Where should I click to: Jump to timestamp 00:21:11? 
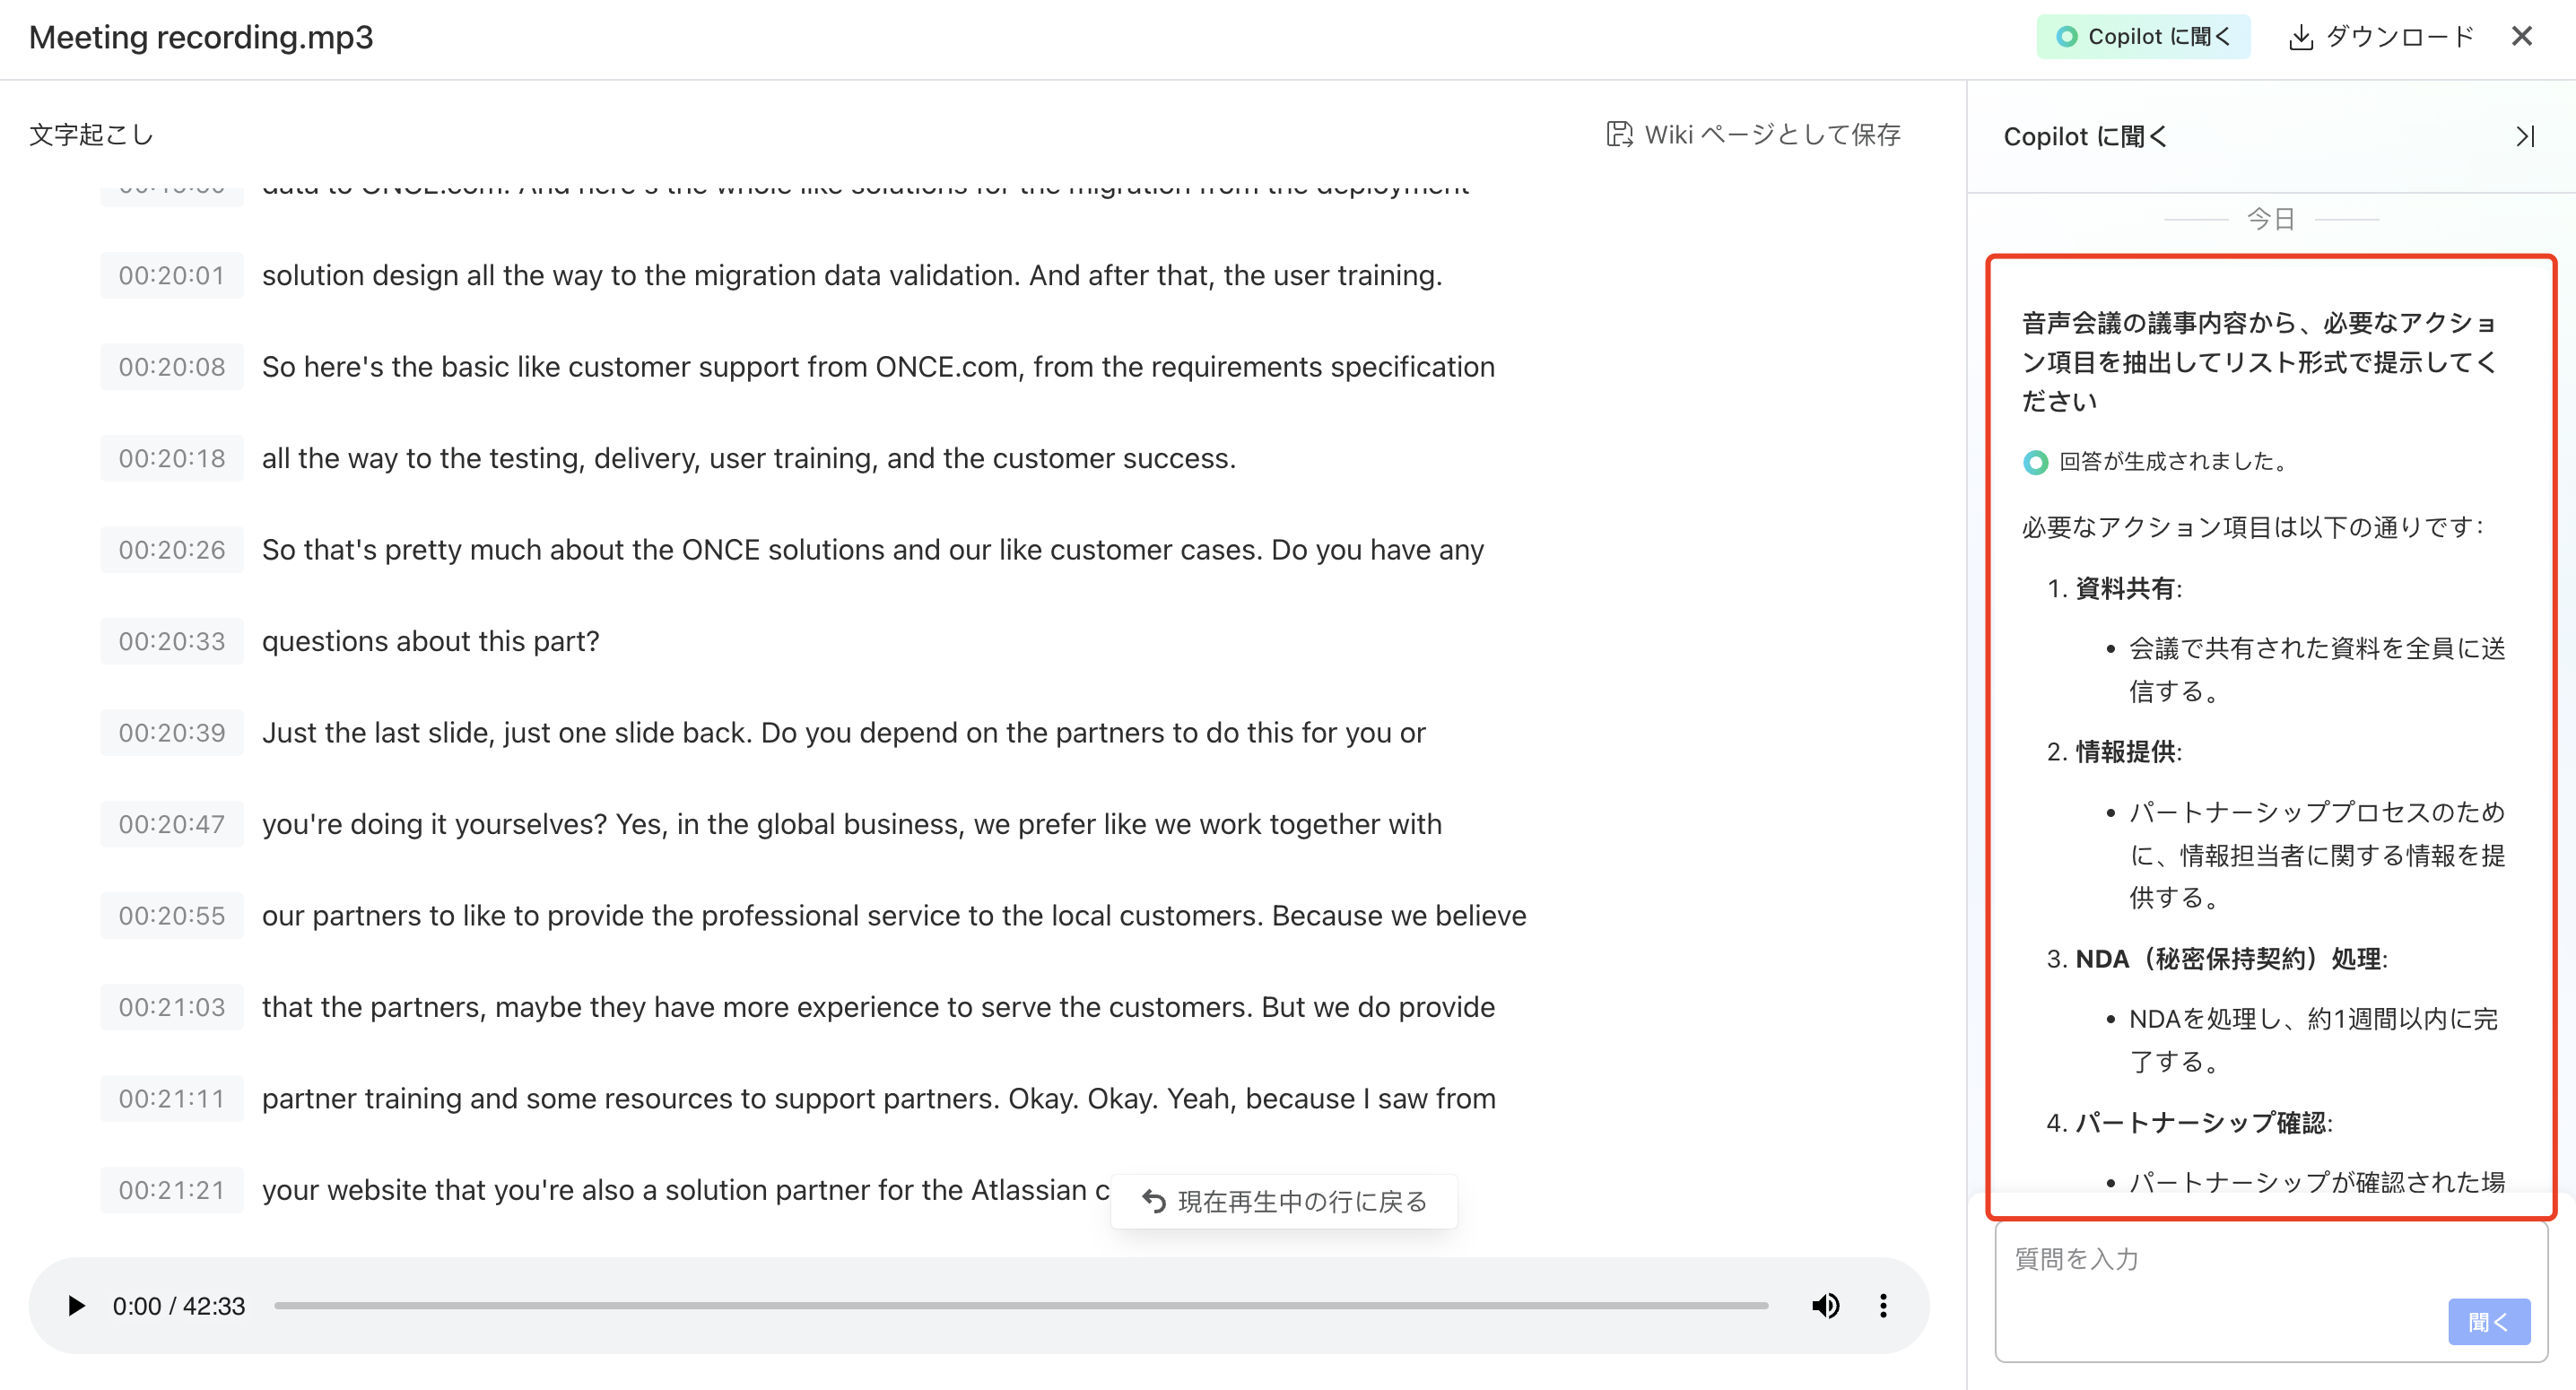point(172,1099)
